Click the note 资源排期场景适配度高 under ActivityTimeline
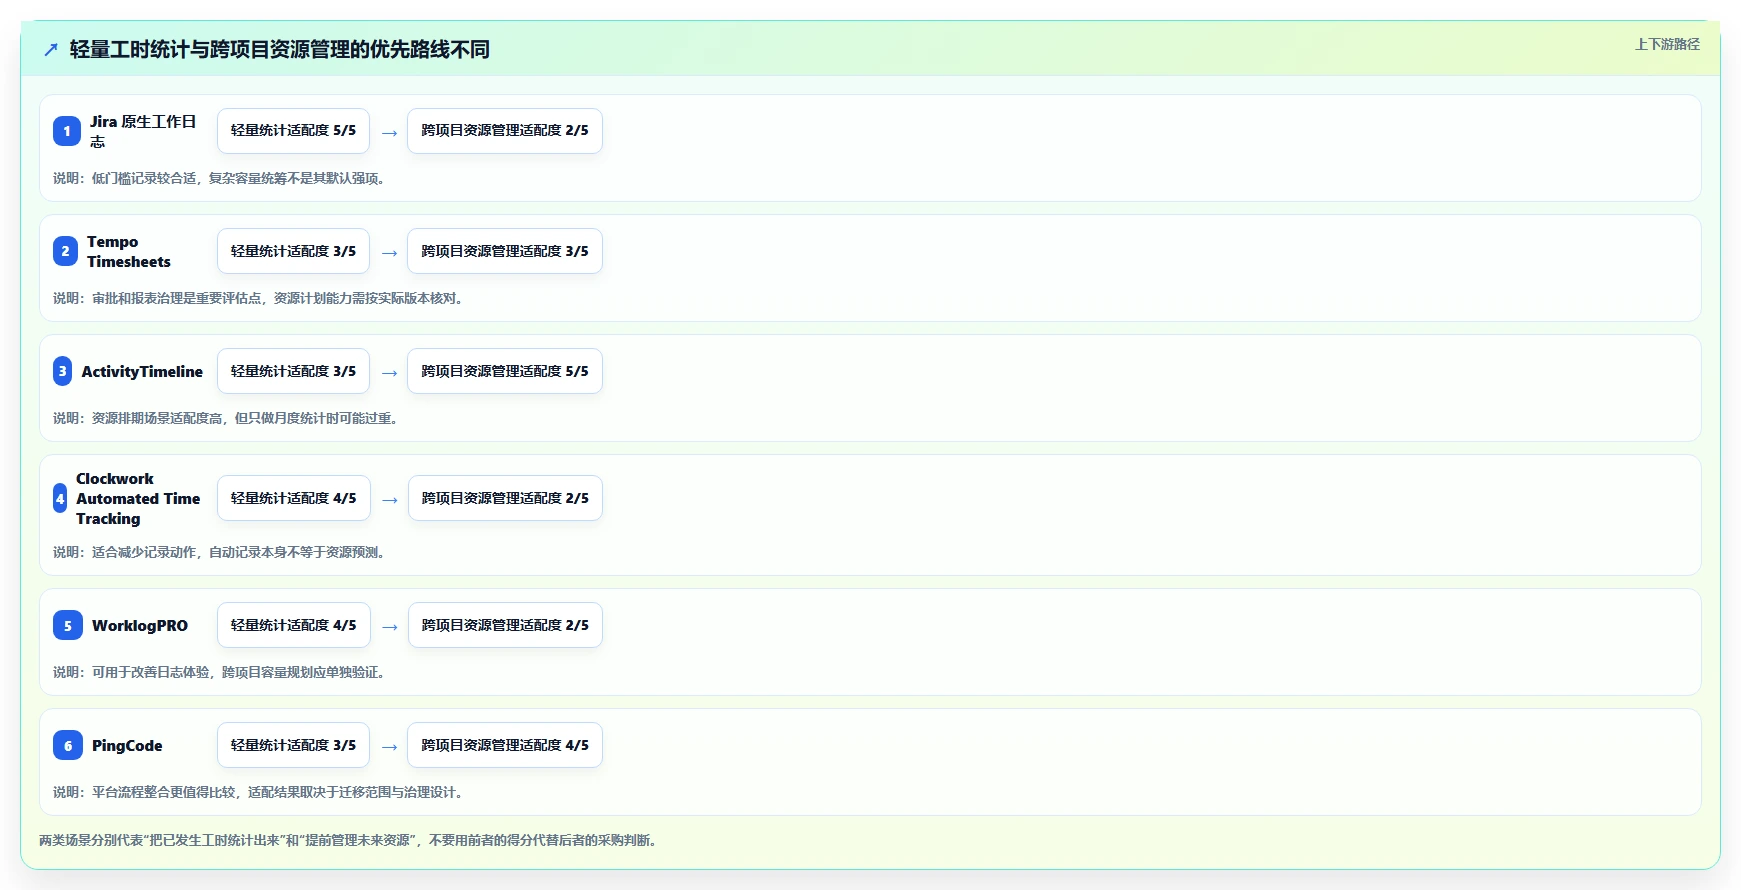 [x=226, y=418]
